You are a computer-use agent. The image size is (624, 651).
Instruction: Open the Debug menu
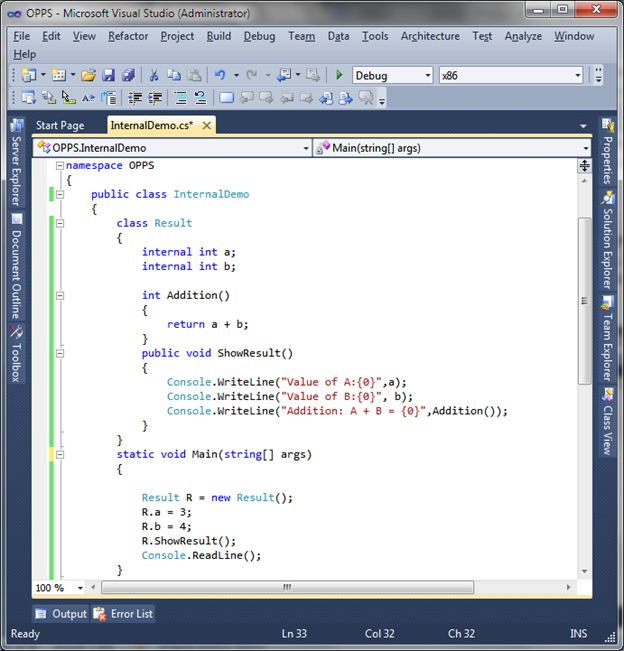(259, 36)
